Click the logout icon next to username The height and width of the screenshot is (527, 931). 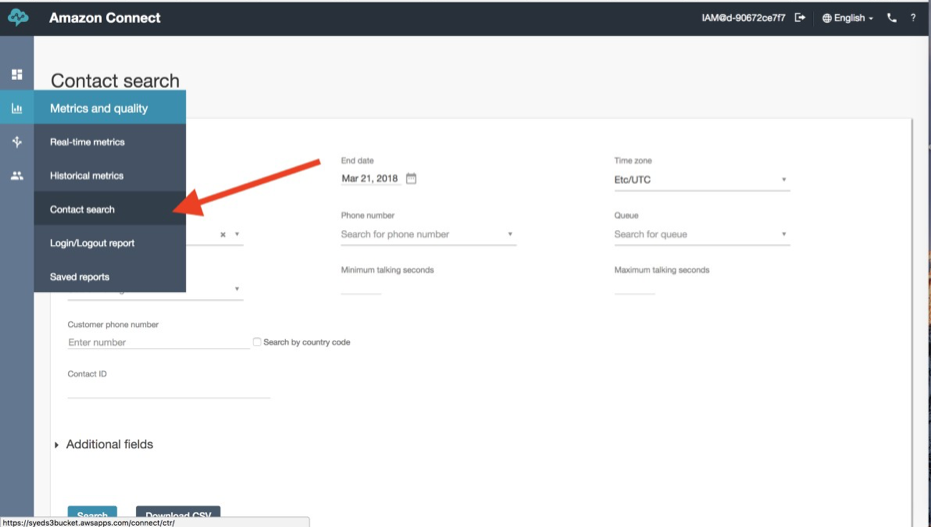click(800, 18)
